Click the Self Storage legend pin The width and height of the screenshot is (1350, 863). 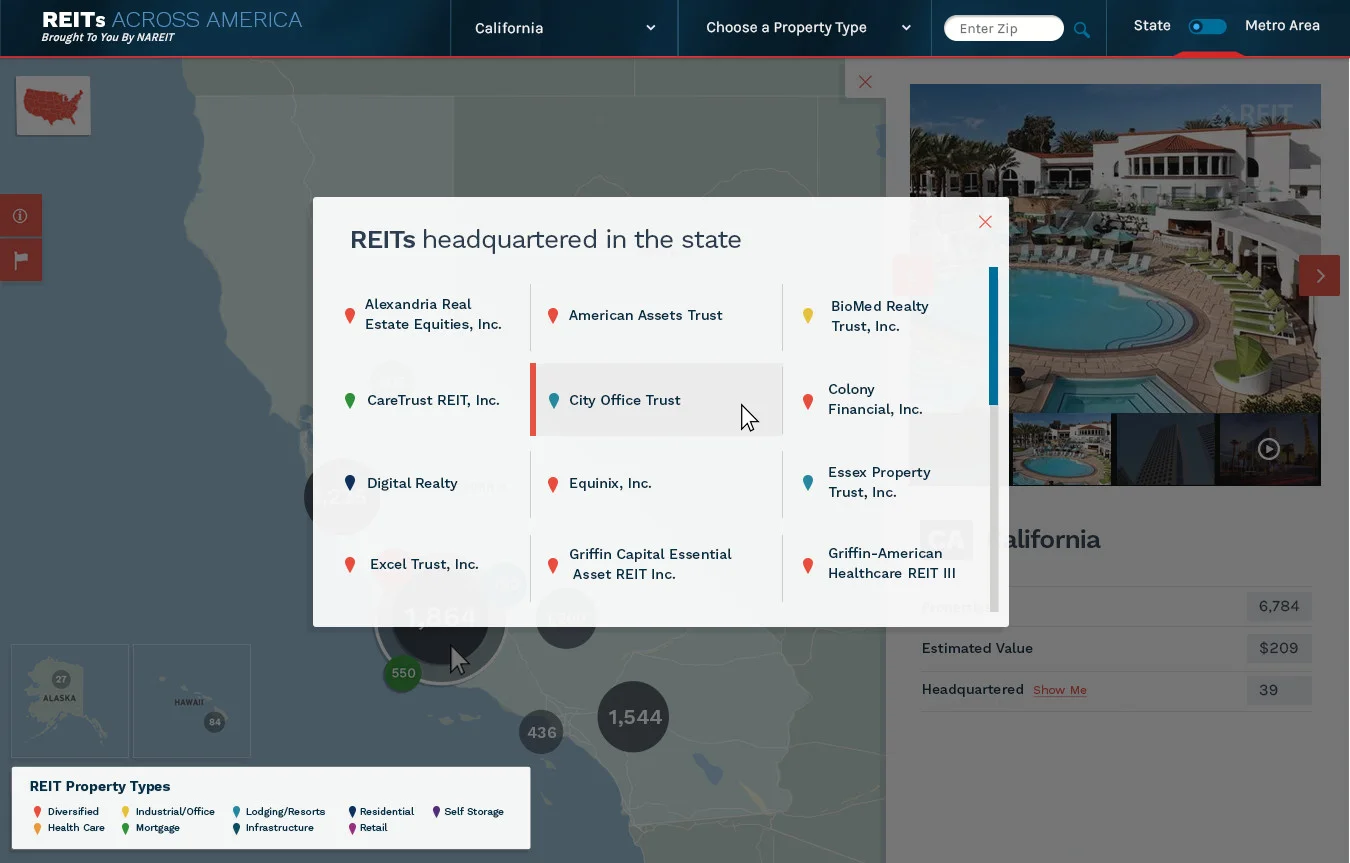(x=437, y=812)
